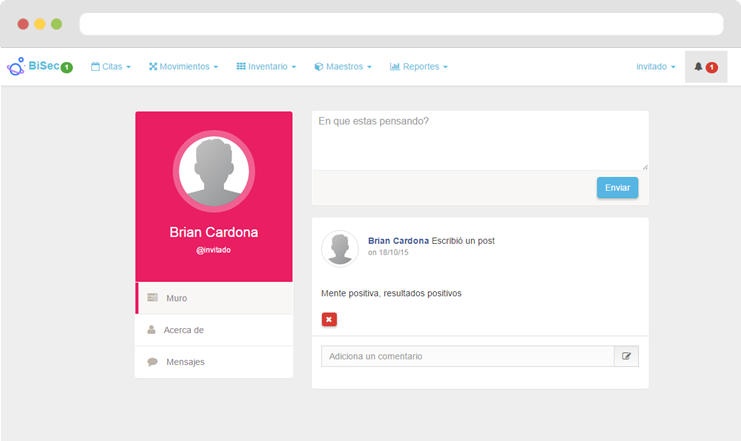Select the Mensajes tab
Image resolution: width=741 pixels, height=441 pixels.
tap(214, 362)
